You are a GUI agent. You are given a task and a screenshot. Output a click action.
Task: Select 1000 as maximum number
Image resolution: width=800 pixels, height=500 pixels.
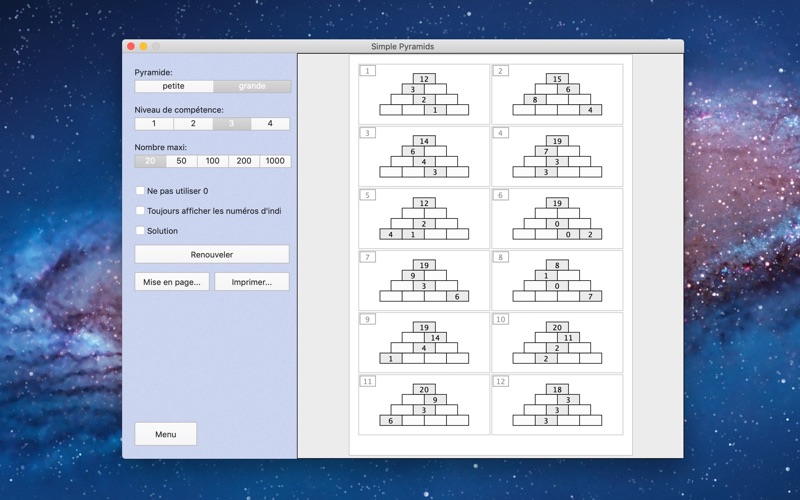click(x=275, y=161)
